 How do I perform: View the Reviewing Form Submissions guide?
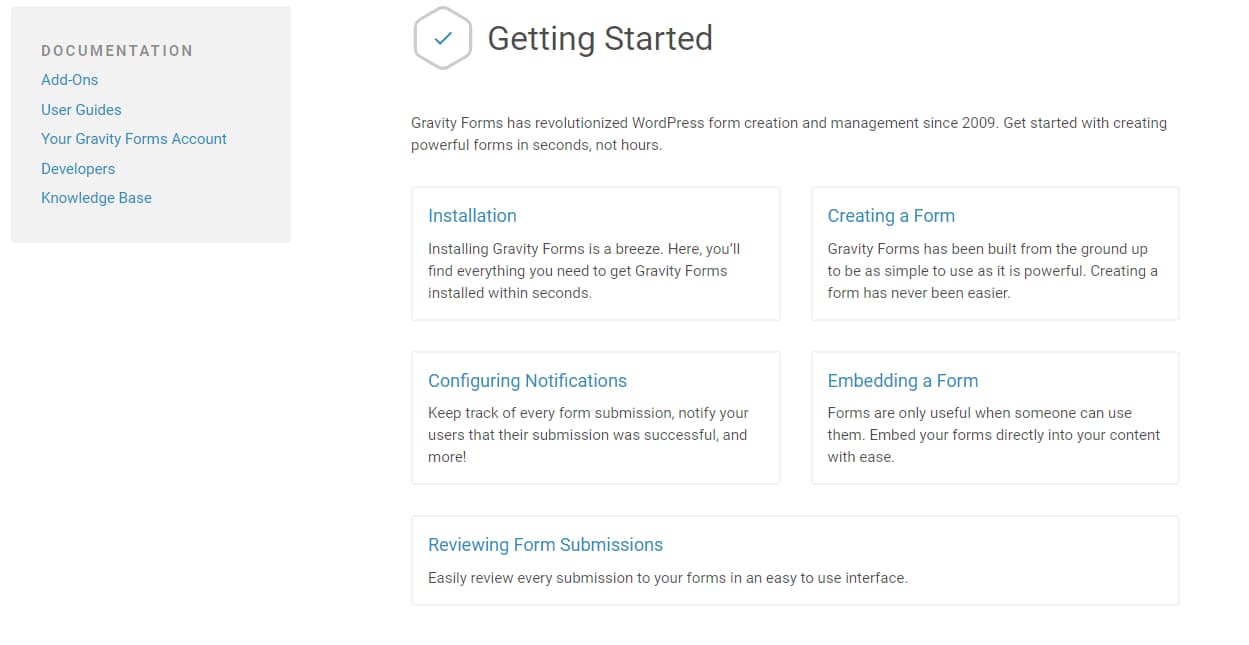[545, 544]
